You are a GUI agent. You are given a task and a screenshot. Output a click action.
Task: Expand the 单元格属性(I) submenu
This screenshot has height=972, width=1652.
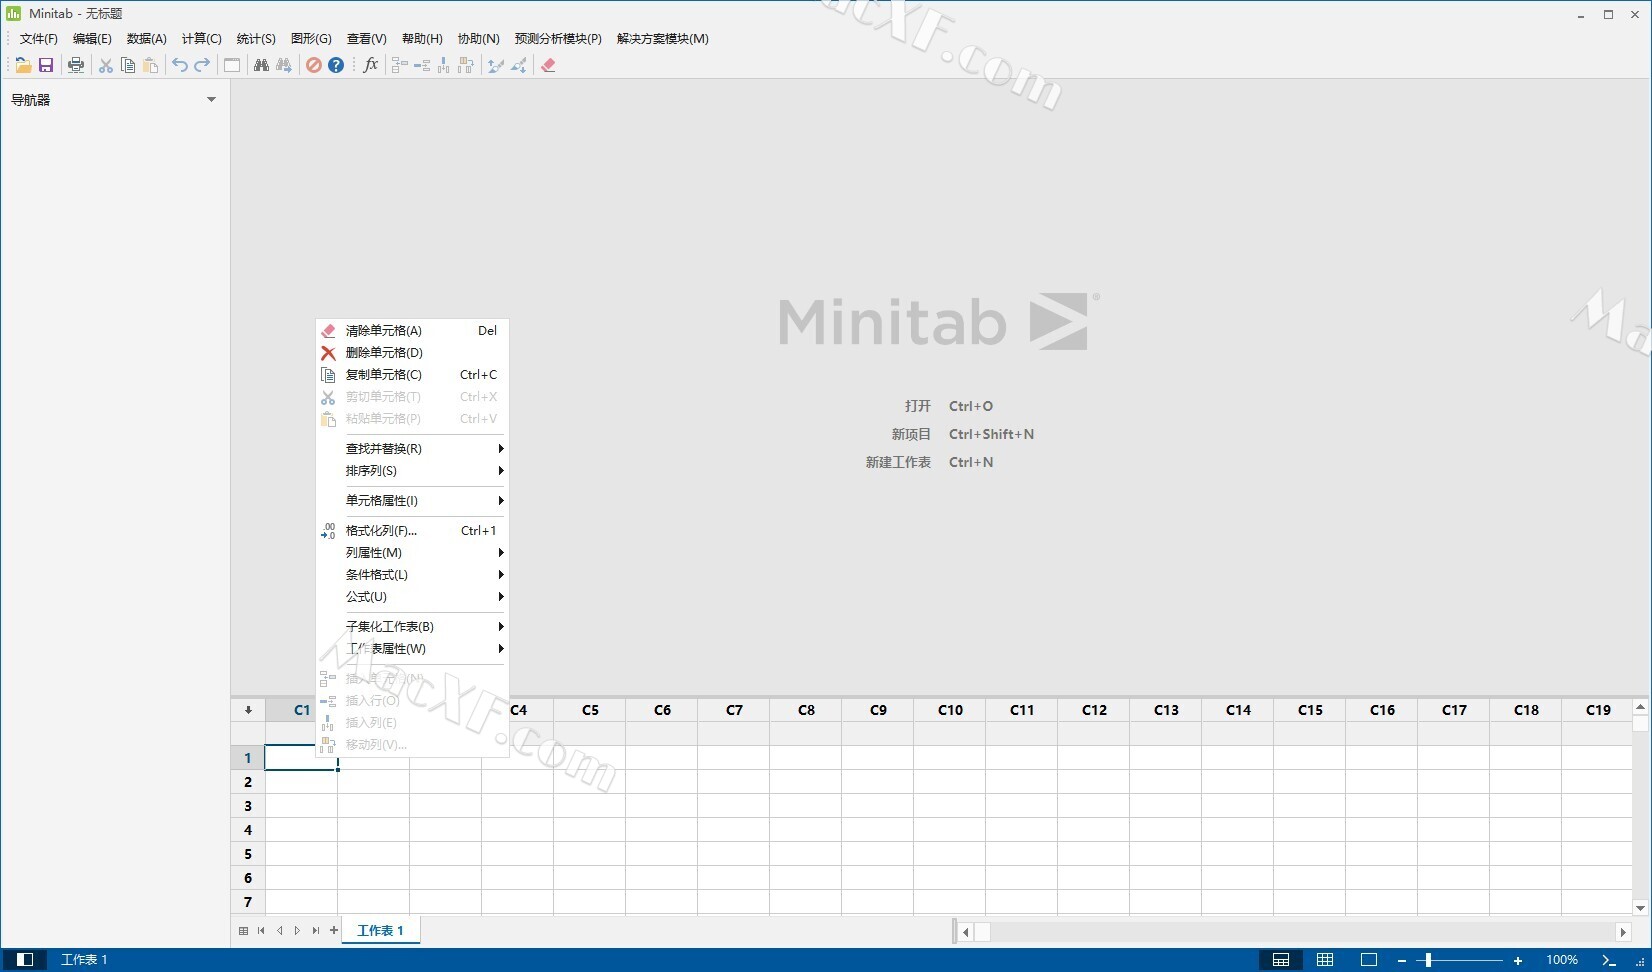(x=413, y=501)
